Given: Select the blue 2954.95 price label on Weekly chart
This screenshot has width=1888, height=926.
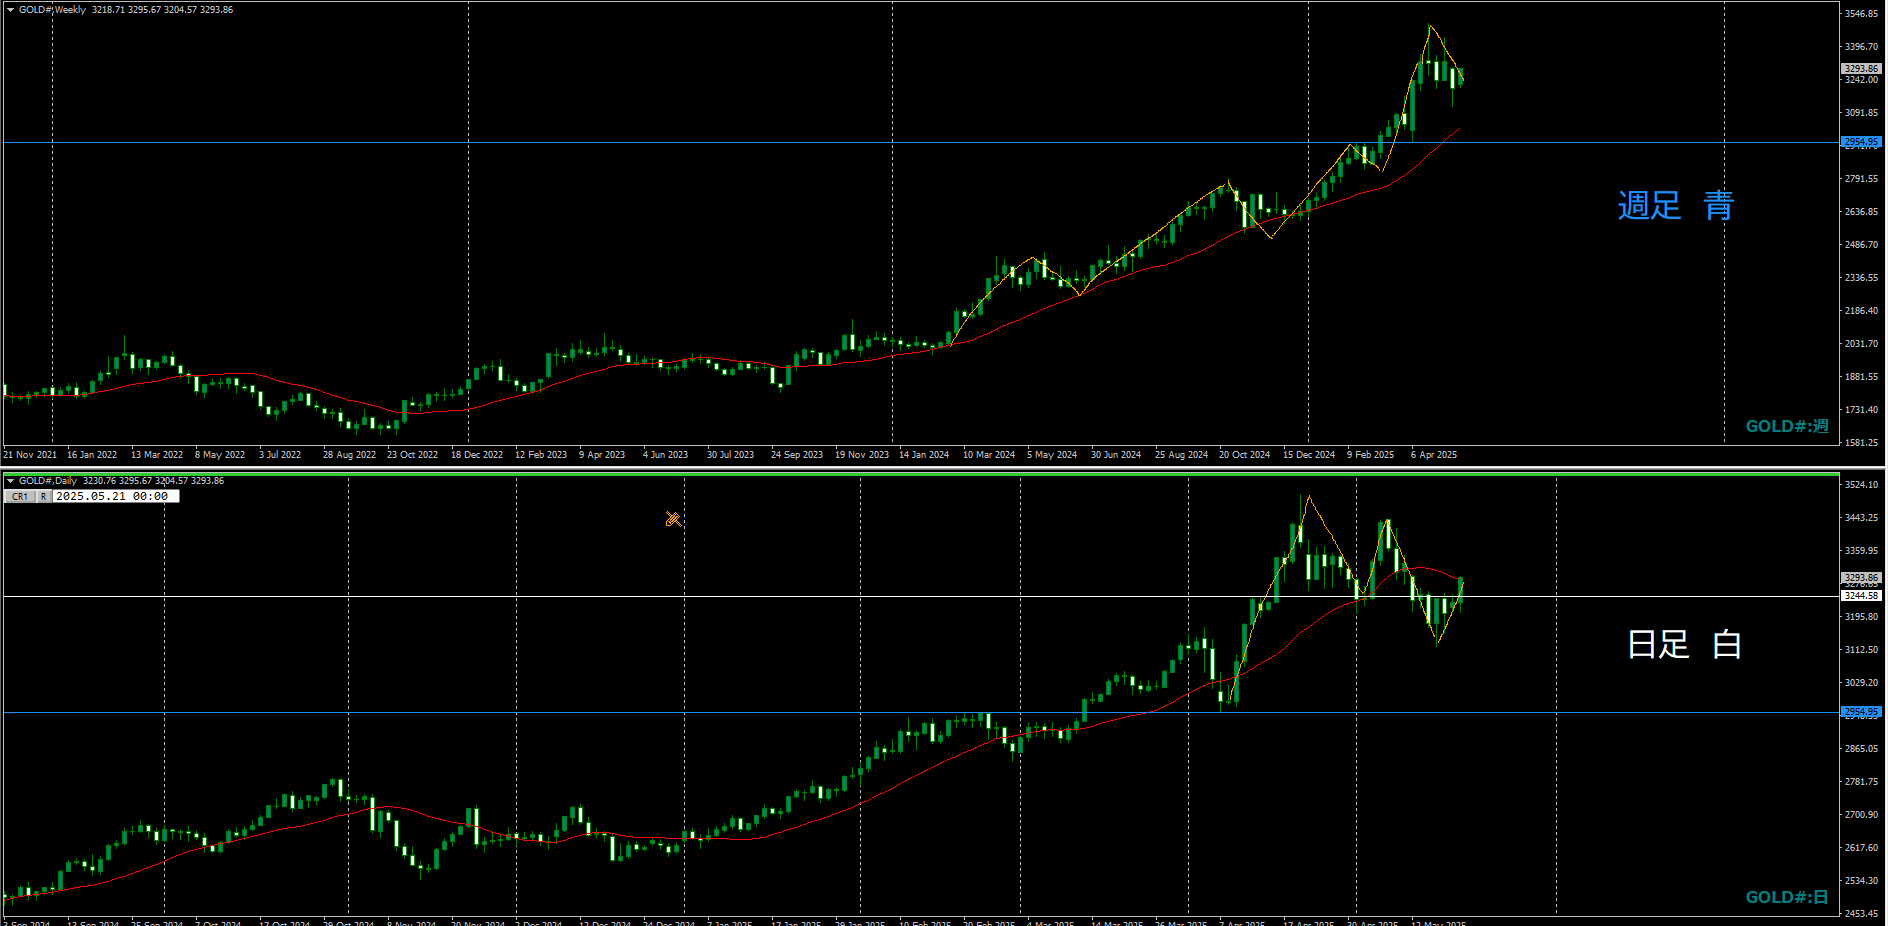Looking at the screenshot, I should point(1861,142).
